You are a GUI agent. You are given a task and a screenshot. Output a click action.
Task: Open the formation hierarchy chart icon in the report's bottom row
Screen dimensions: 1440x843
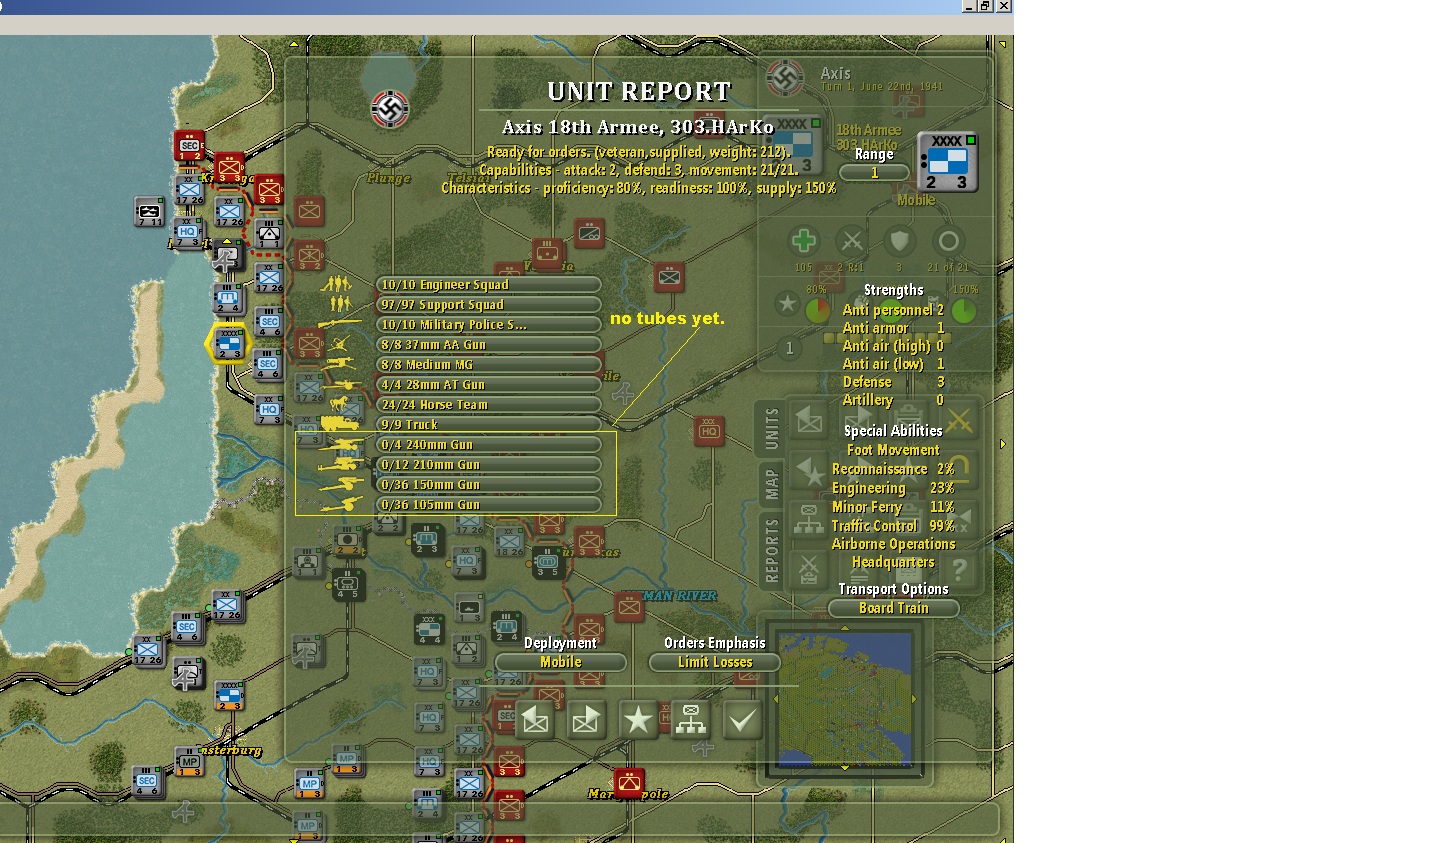coord(691,719)
